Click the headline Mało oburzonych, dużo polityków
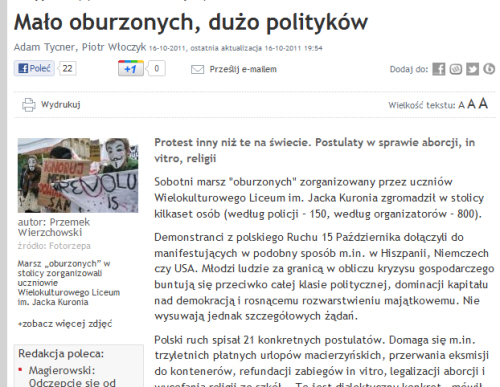This screenshot has height=387, width=500. point(191,23)
